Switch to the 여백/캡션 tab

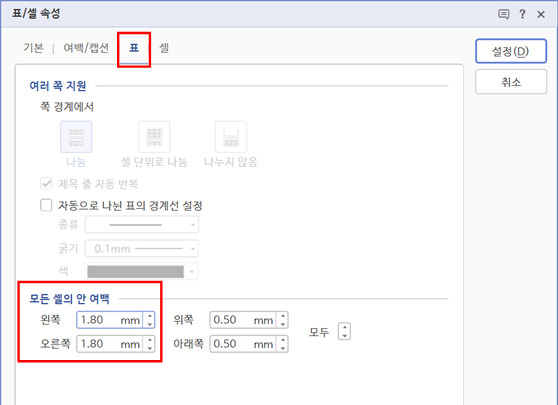(86, 48)
